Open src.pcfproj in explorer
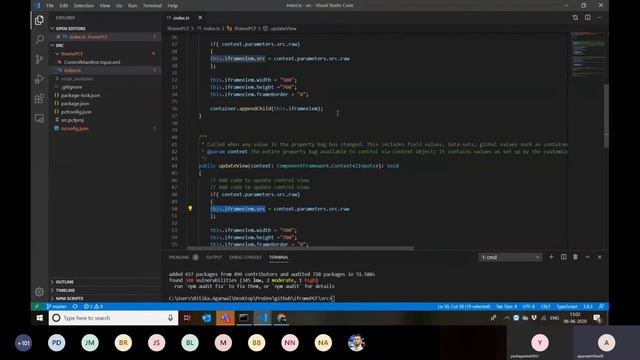 [72, 120]
